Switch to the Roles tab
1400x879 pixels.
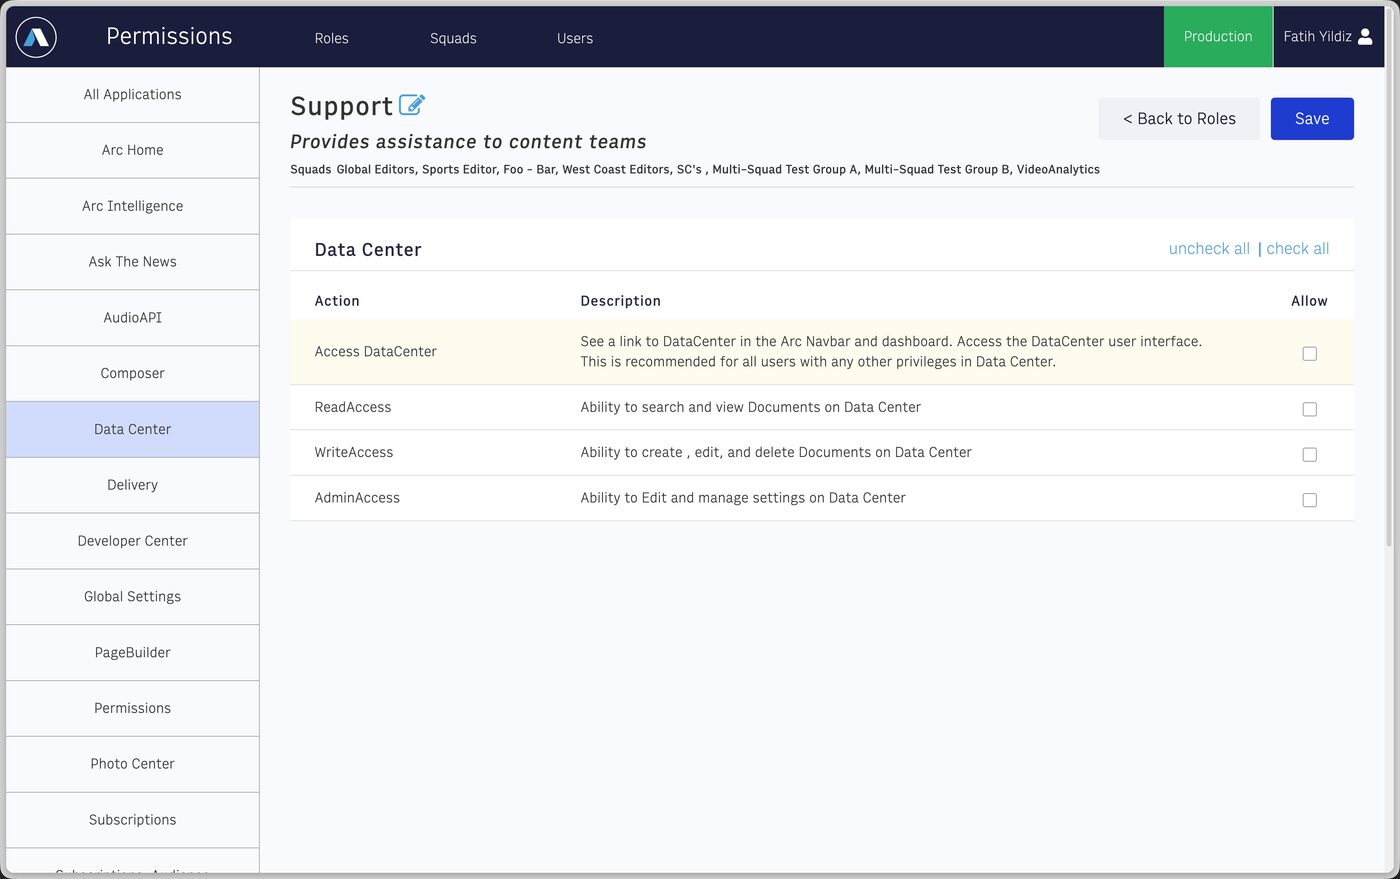pos(331,38)
